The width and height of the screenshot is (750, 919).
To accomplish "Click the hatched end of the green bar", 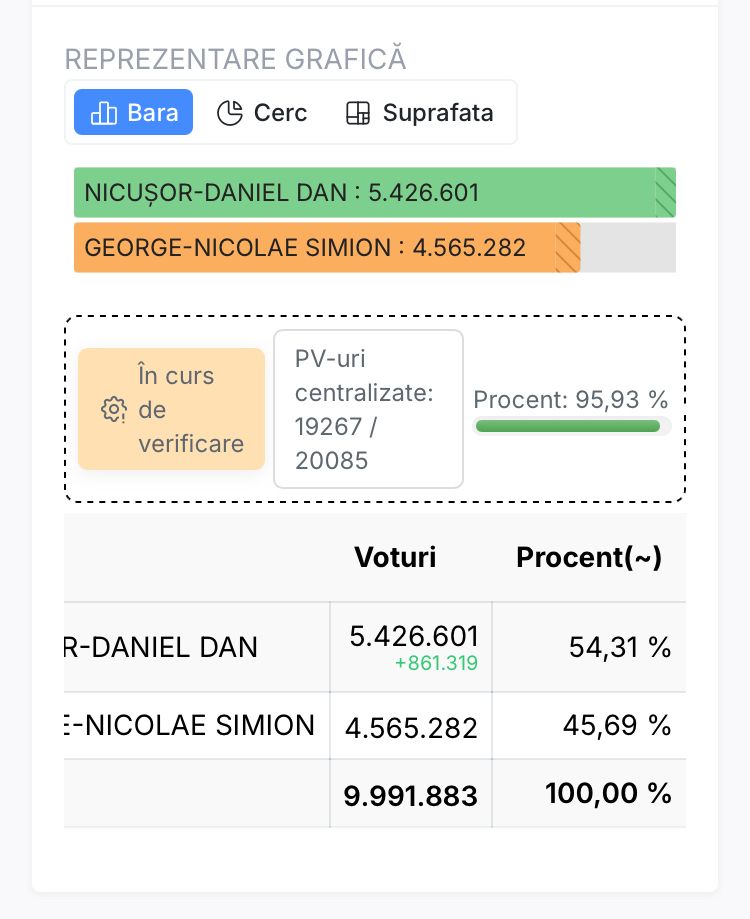I will (665, 192).
